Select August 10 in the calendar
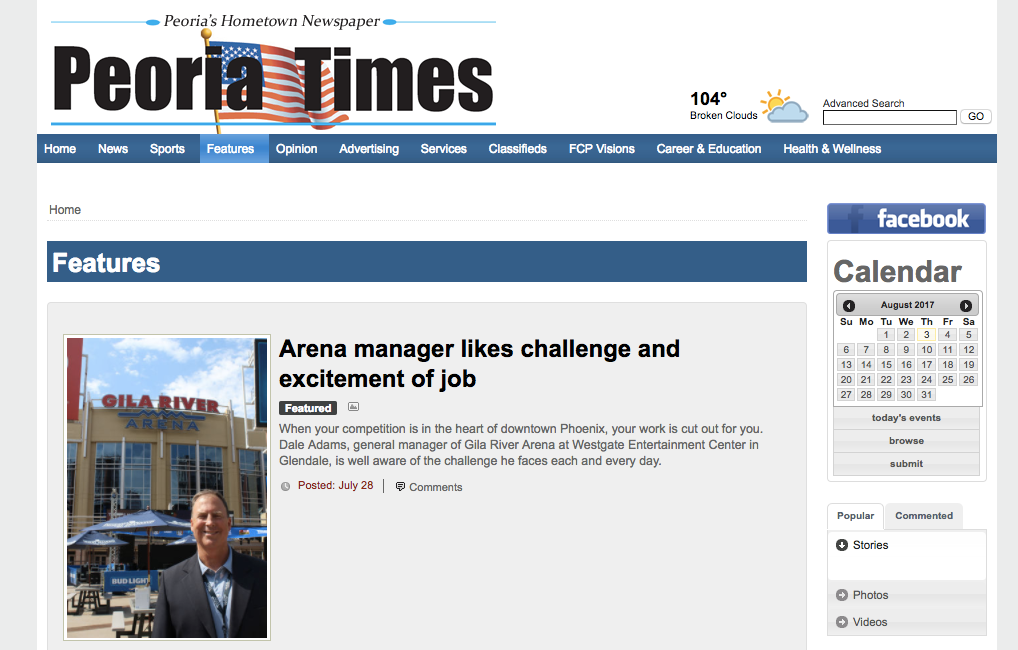Image resolution: width=1018 pixels, height=650 pixels. coord(926,350)
